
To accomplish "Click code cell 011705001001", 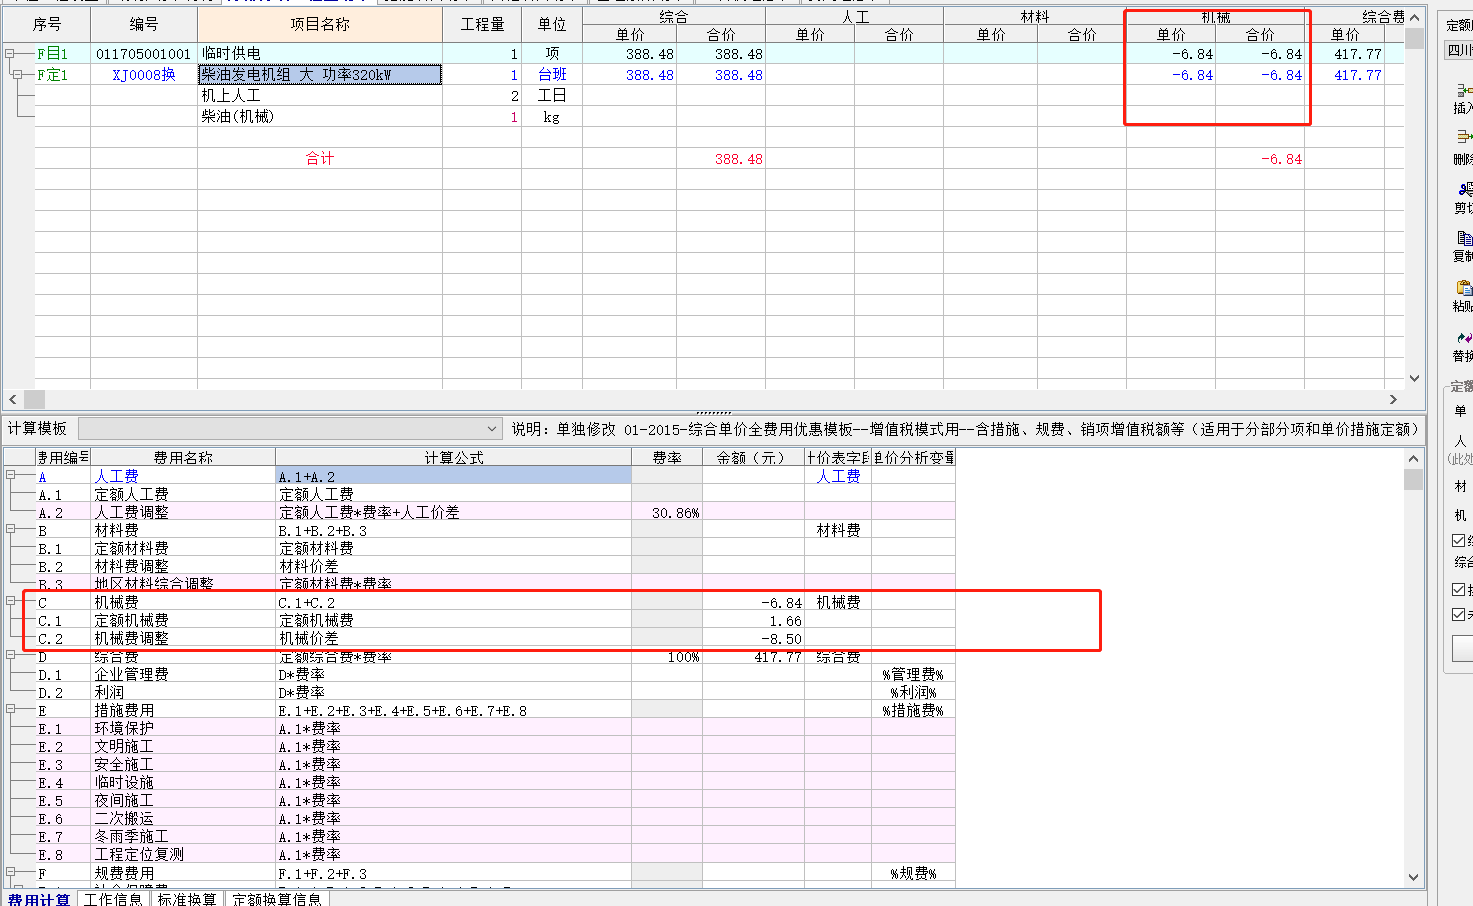I will (144, 54).
